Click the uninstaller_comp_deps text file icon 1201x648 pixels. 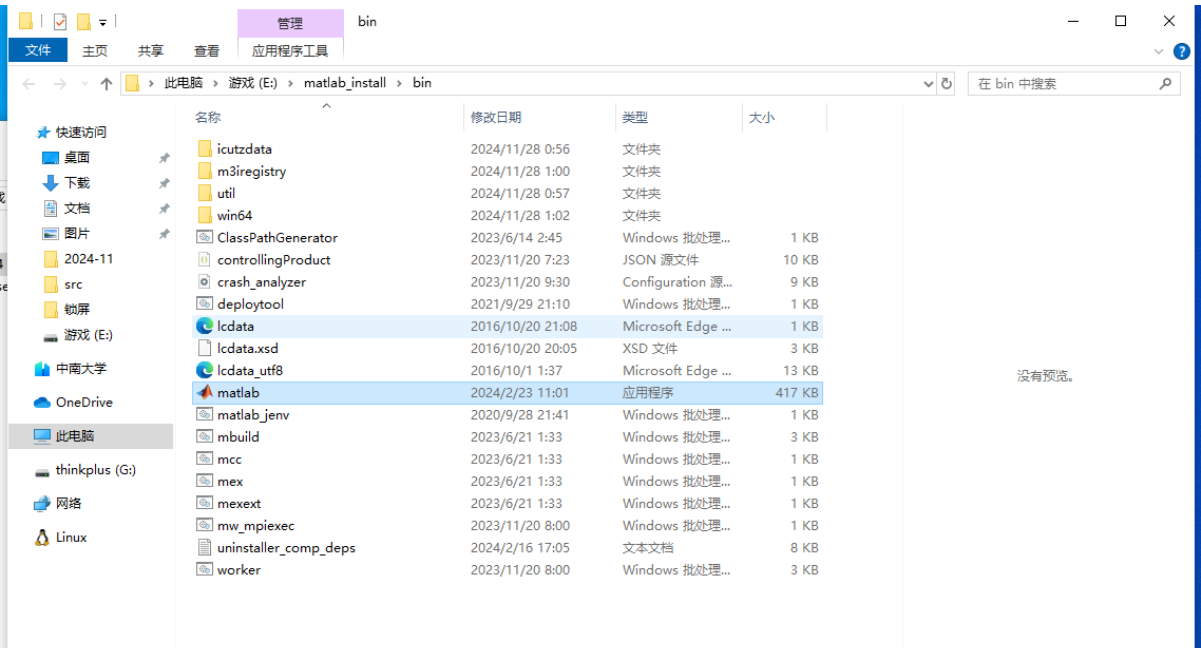click(204, 547)
